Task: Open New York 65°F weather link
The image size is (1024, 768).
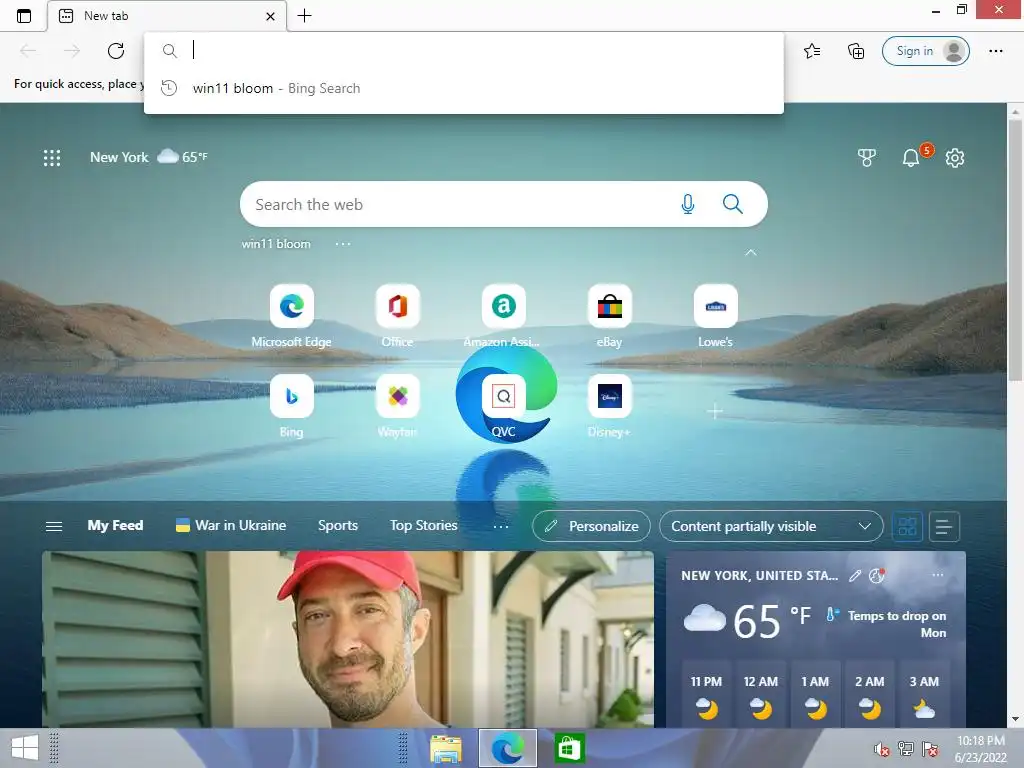Action: point(149,157)
